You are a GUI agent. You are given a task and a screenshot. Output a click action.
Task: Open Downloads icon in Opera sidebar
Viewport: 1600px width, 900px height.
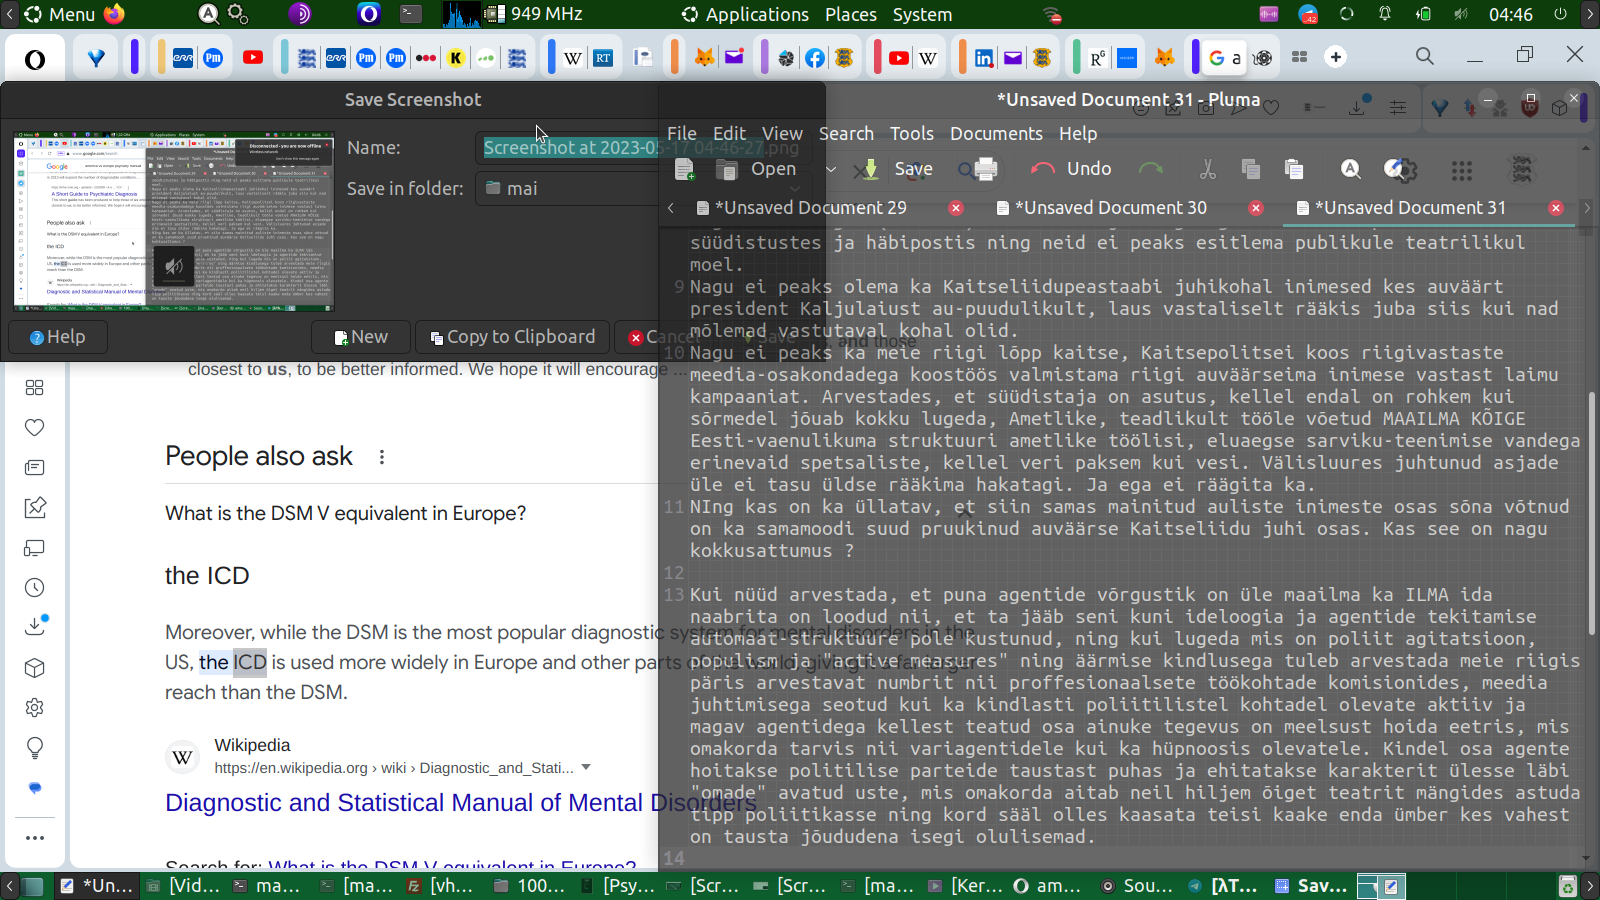point(35,626)
